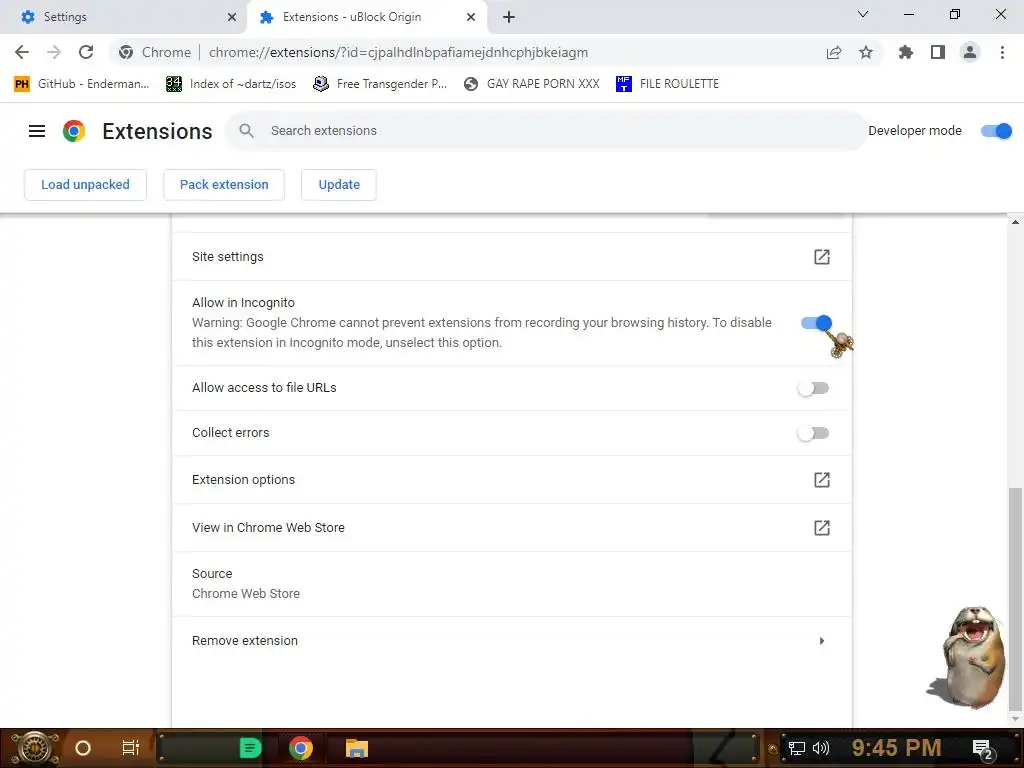Expand the Remove extension arrow
Image resolution: width=1024 pixels, height=768 pixels.
point(822,641)
